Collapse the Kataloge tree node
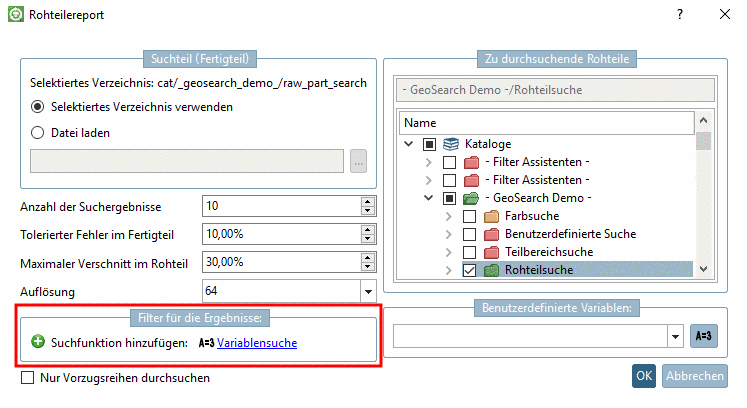This screenshot has width=747, height=408. click(x=409, y=143)
